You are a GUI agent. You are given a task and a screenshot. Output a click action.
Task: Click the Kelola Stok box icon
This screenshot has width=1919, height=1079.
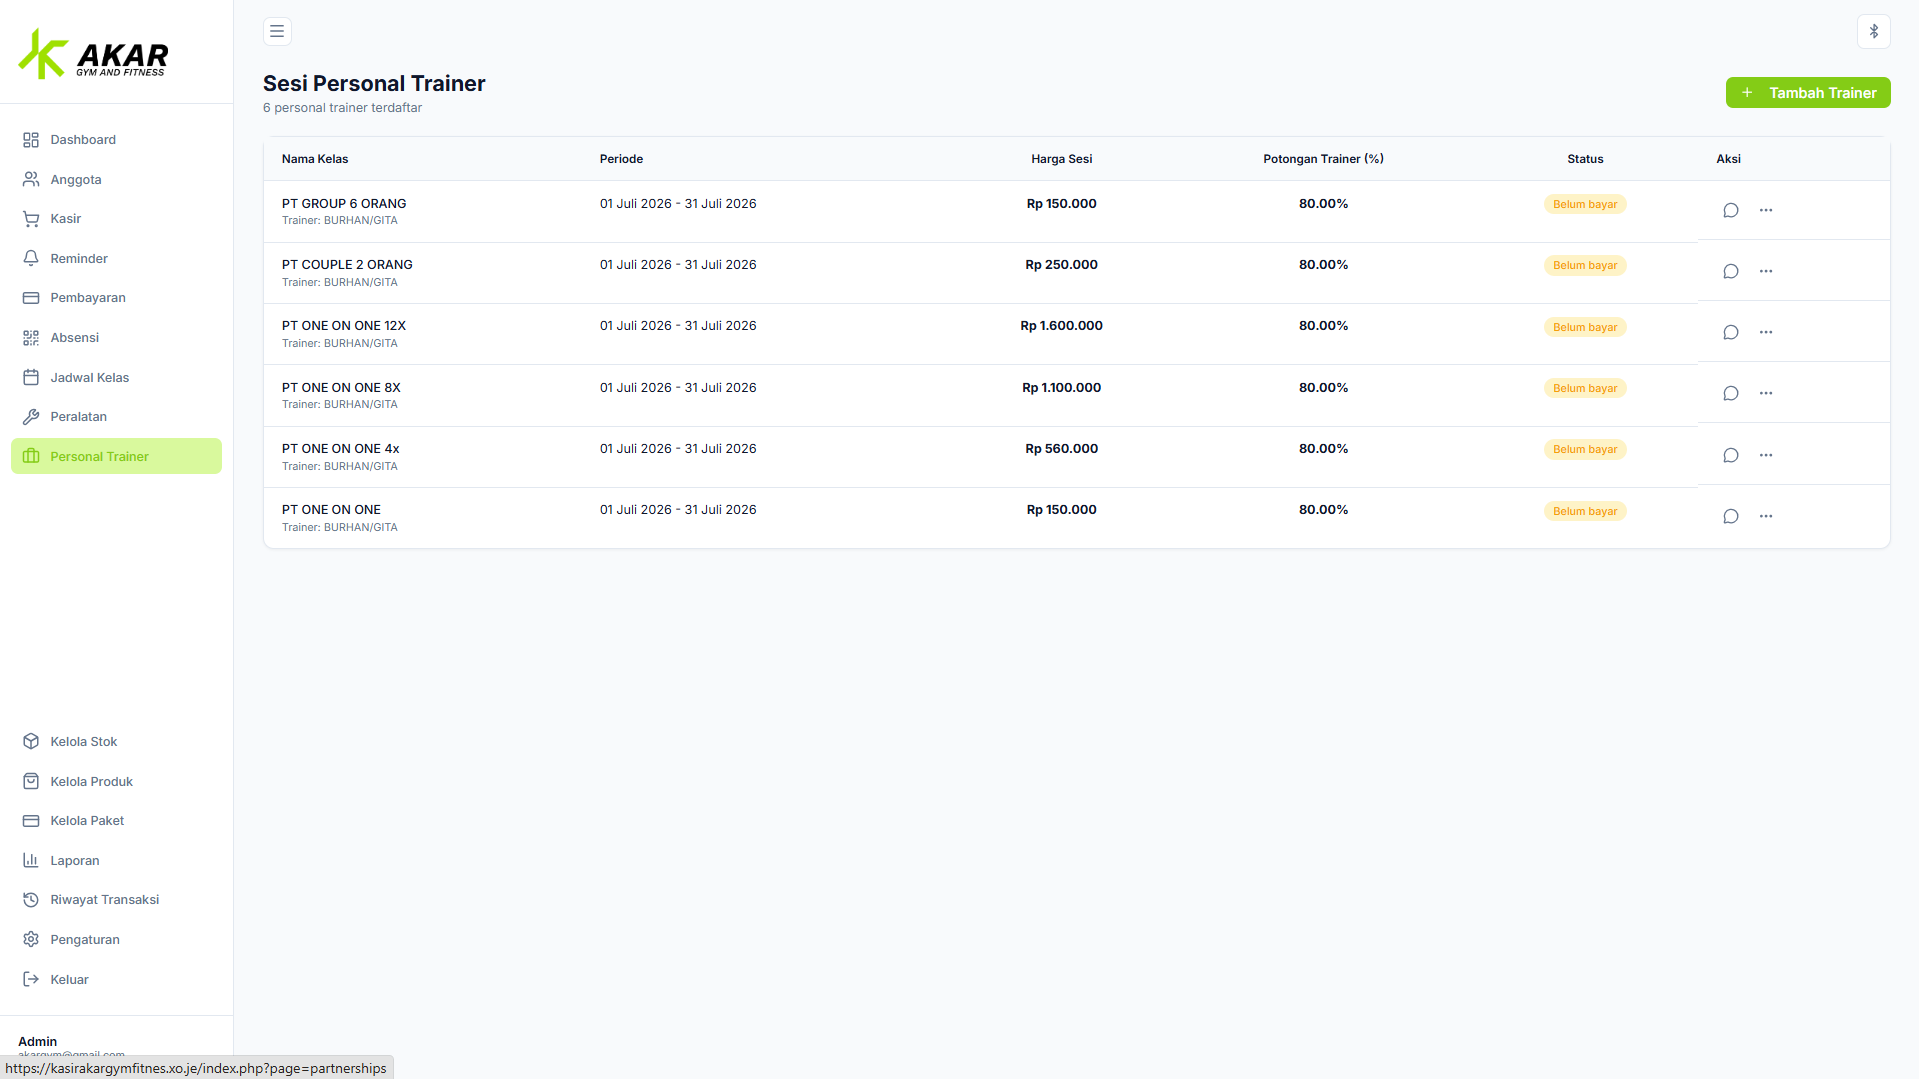click(x=31, y=741)
